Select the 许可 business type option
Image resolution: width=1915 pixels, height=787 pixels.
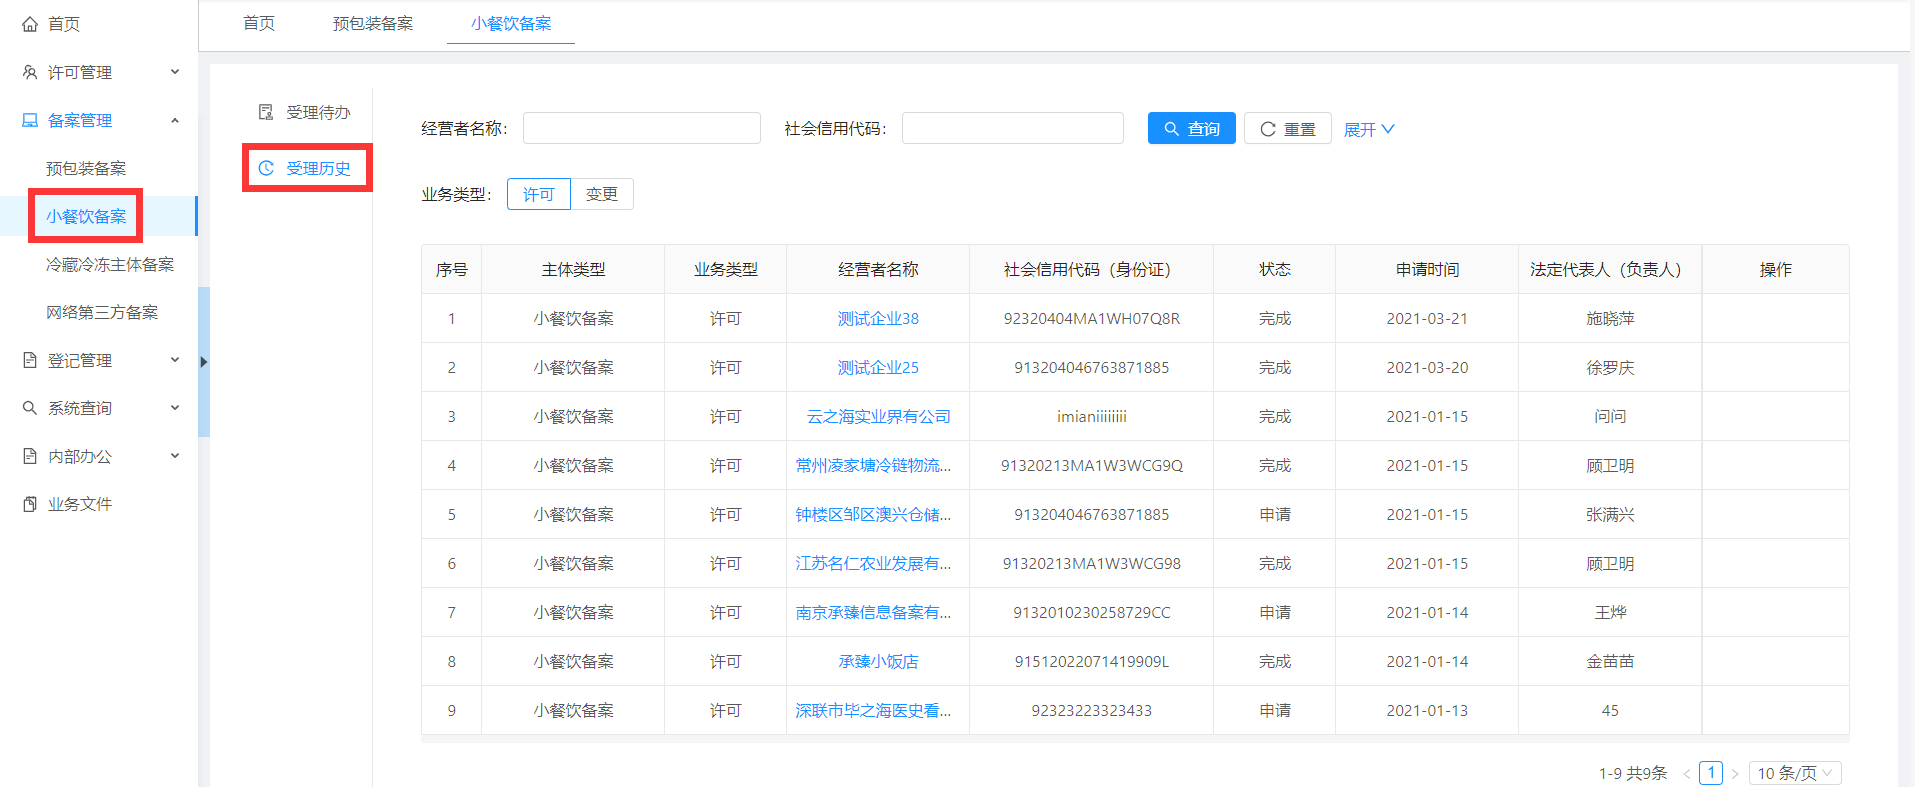coord(538,194)
